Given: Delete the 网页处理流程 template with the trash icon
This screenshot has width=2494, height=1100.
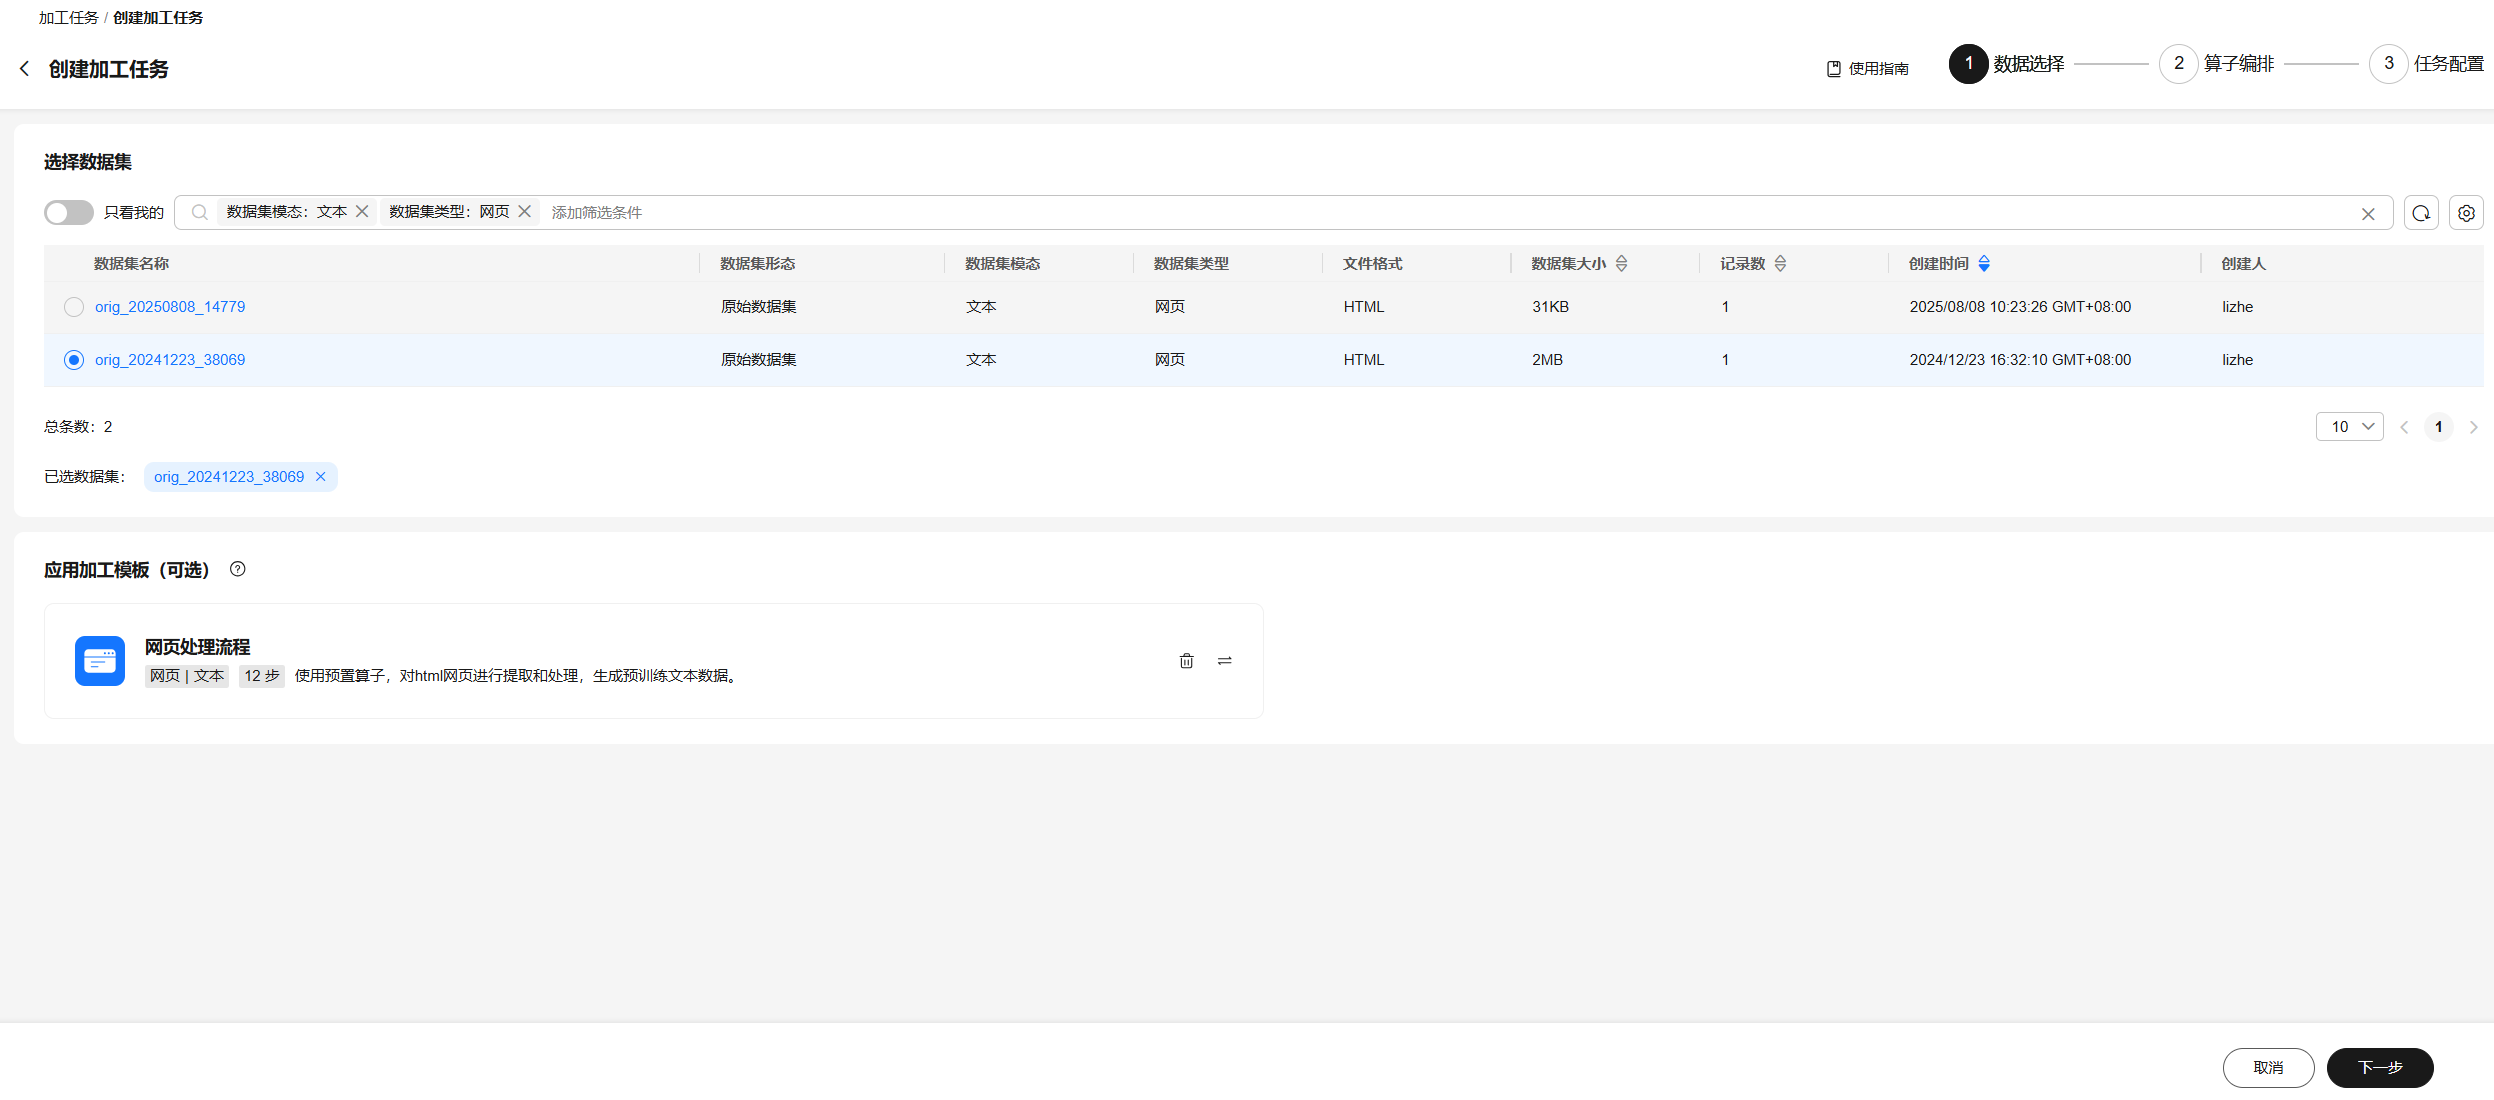Looking at the screenshot, I should tap(1186, 661).
